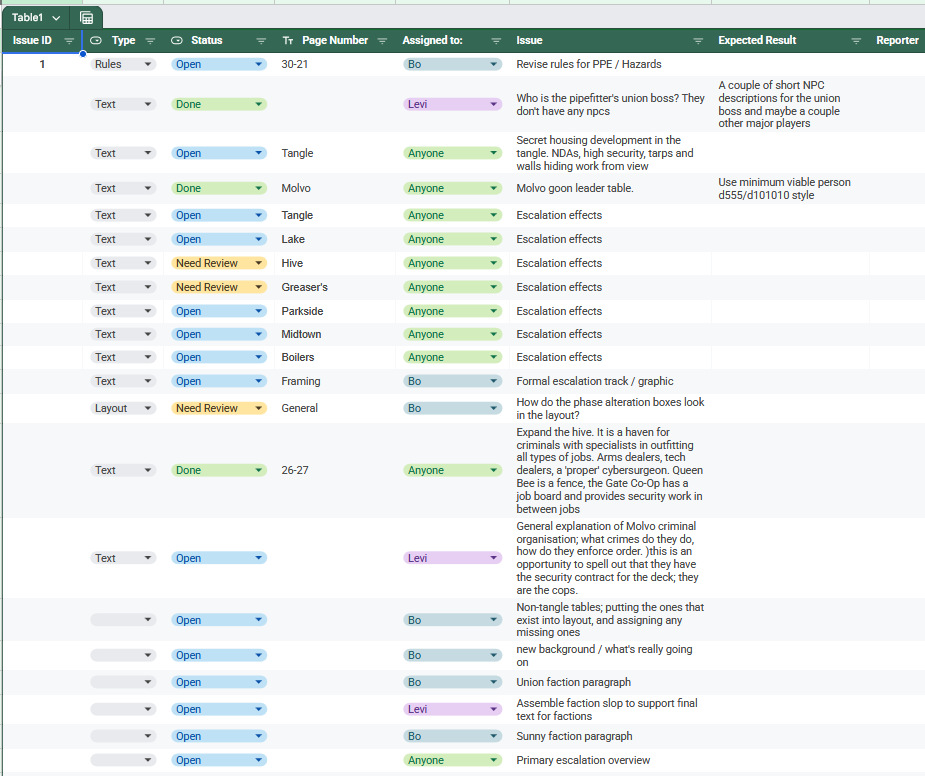Expand the Table1 name dropdown
This screenshot has height=776, width=925.
[x=56, y=18]
